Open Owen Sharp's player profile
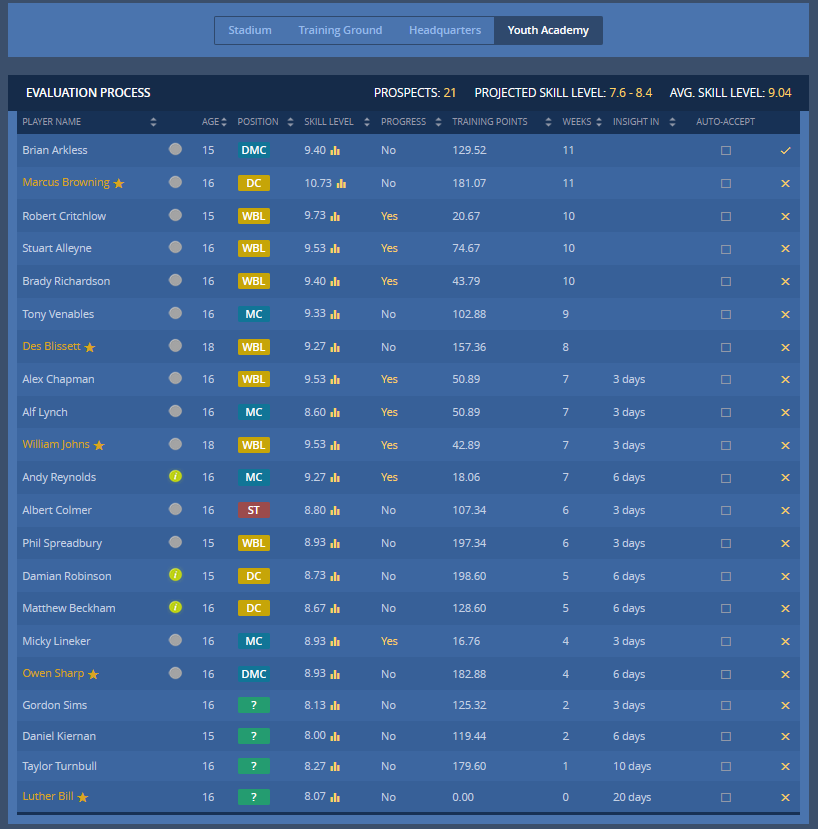 (53, 674)
